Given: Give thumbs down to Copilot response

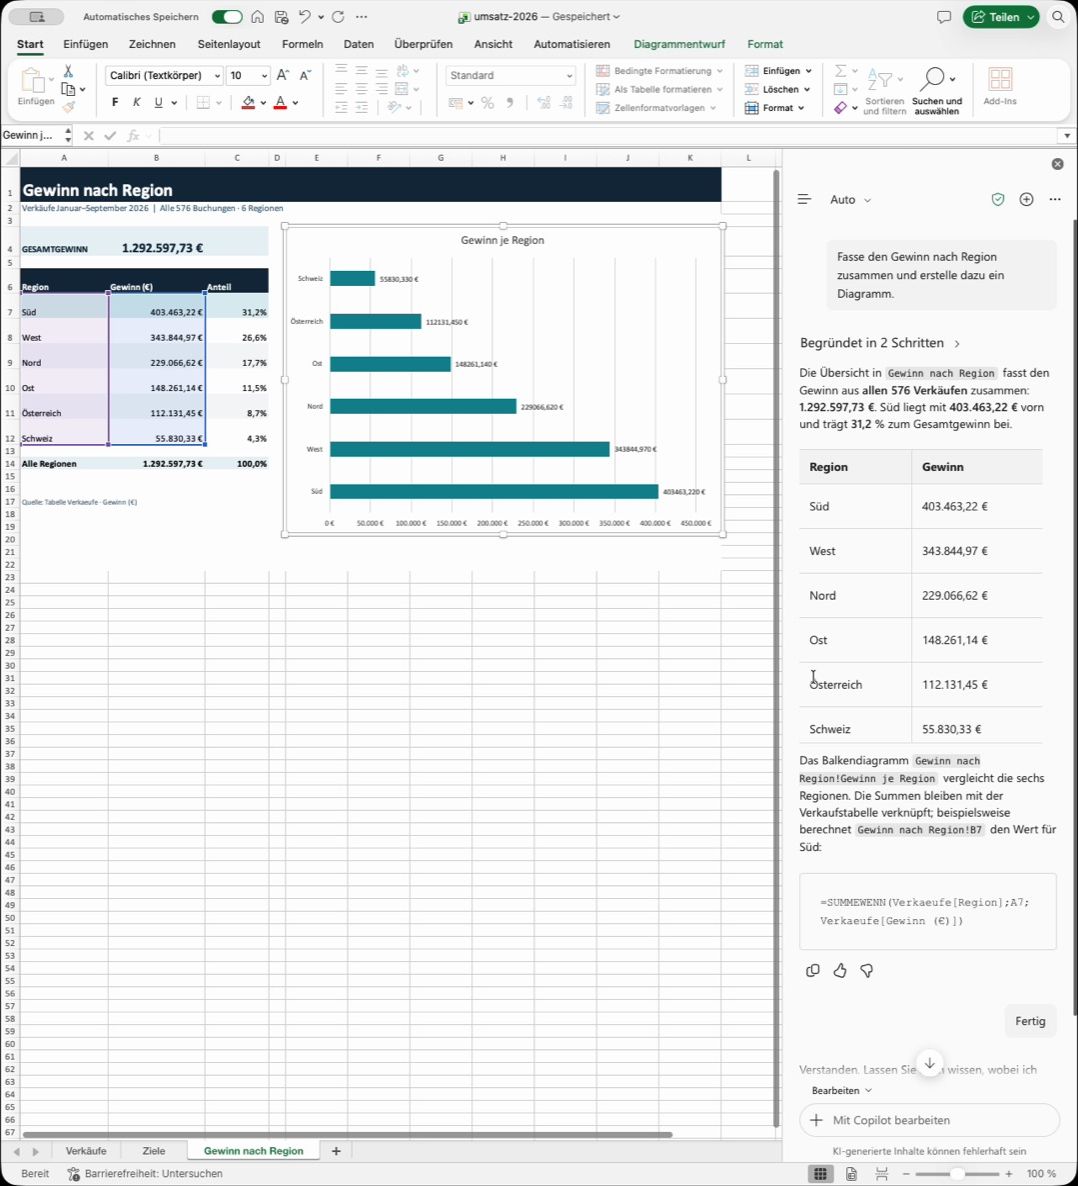Looking at the screenshot, I should (867, 970).
